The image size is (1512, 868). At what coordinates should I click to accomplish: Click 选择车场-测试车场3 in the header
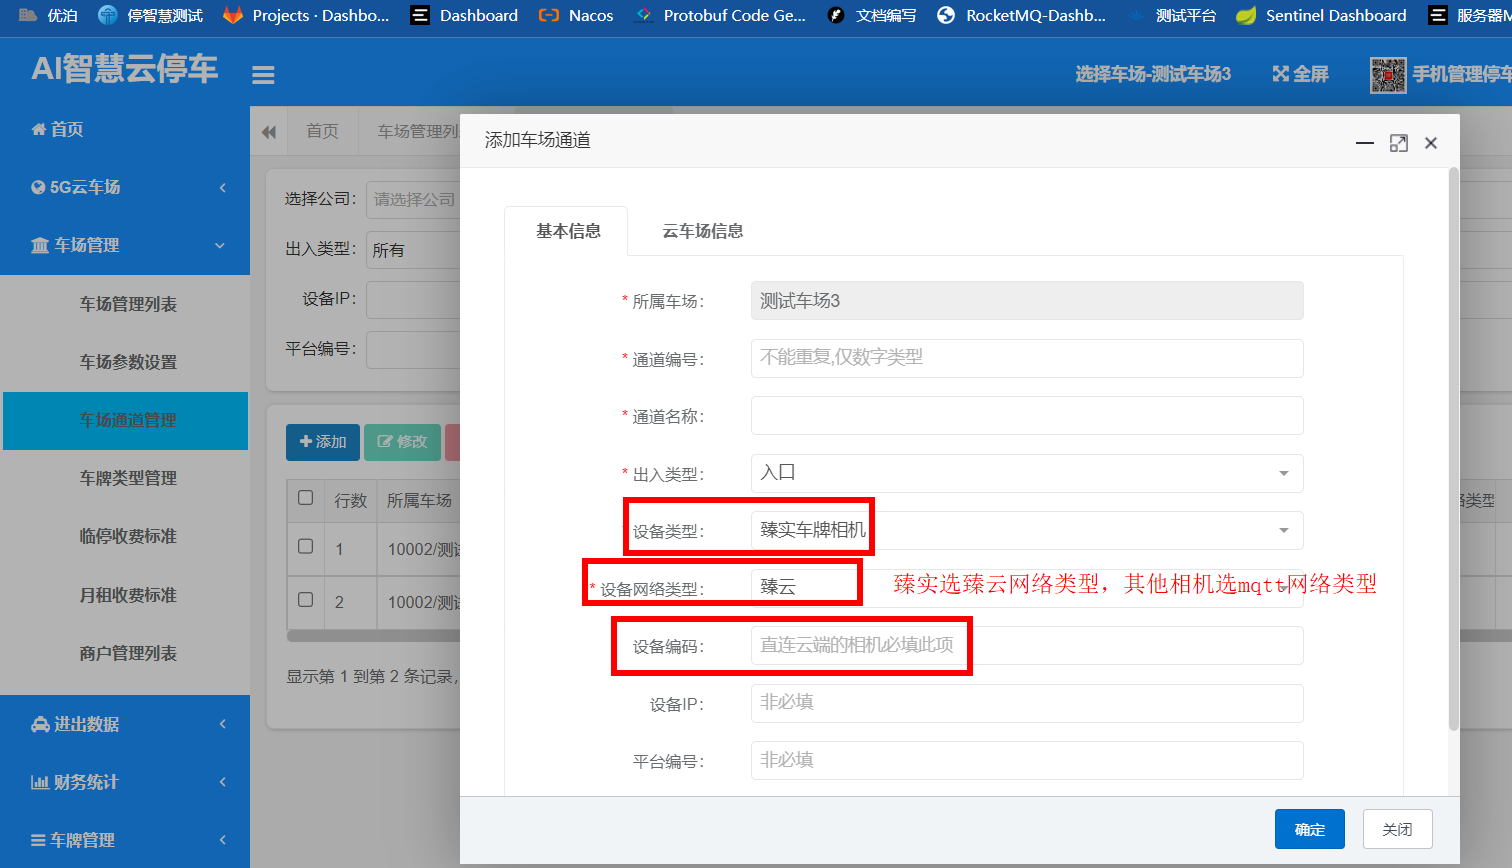(1153, 74)
